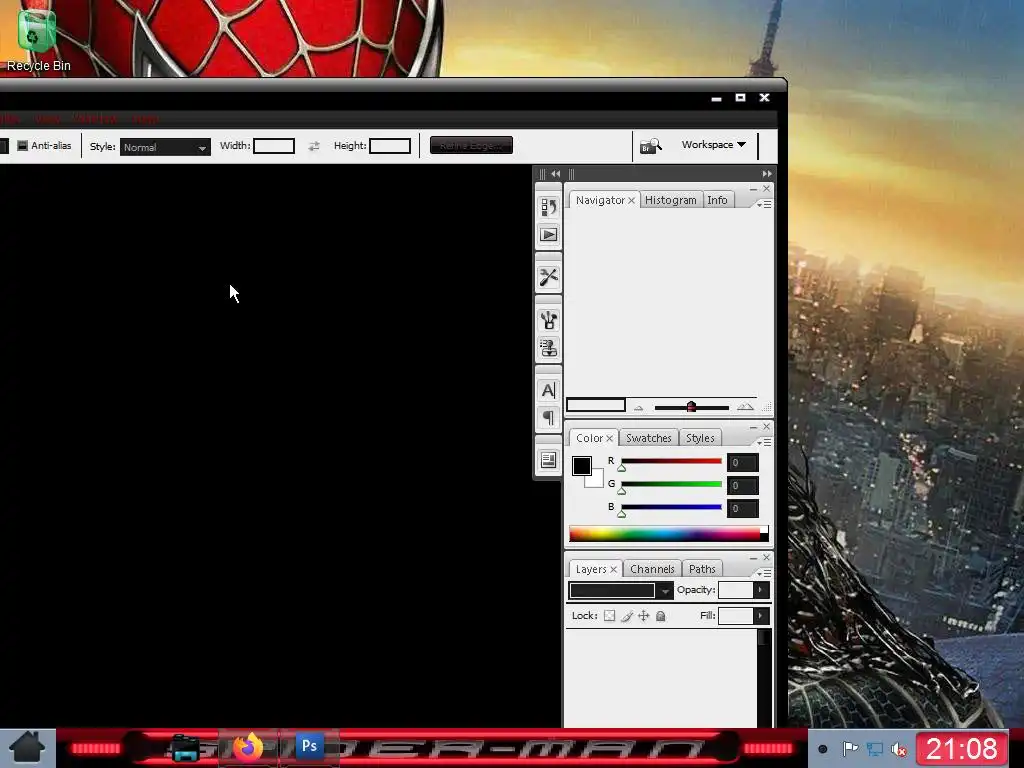Screen dimensions: 1024x768
Task: Toggle lock position in Layers panel
Action: 644,616
